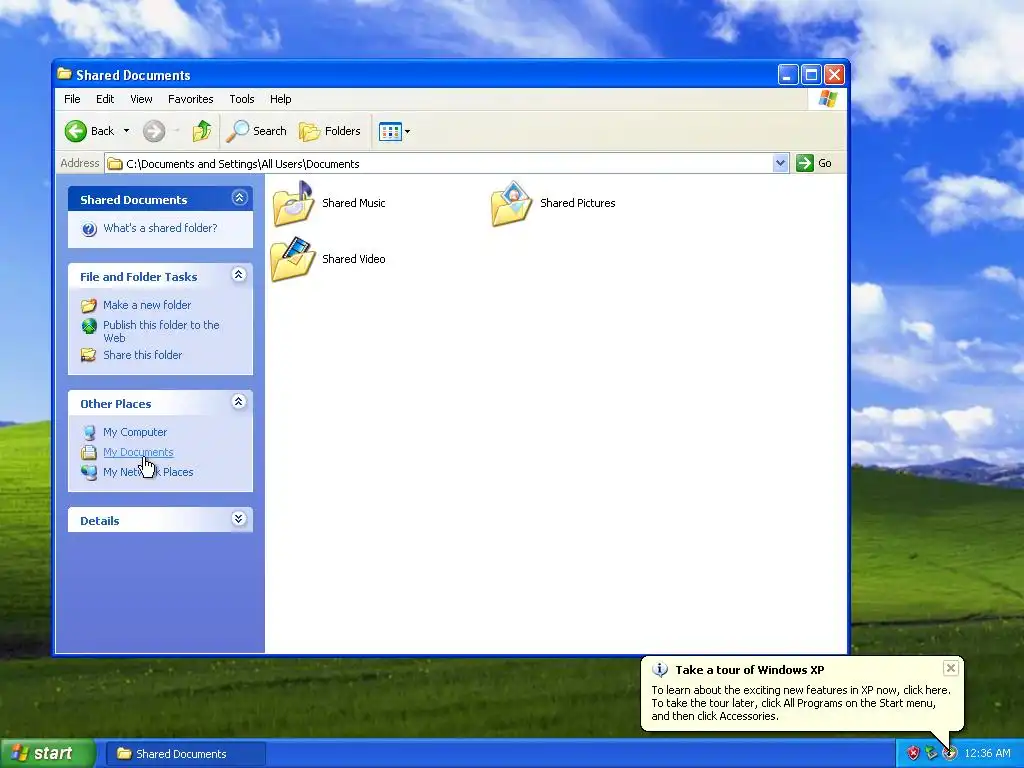Image resolution: width=1024 pixels, height=768 pixels.
Task: Click the Folders button label
Action: [x=343, y=131]
